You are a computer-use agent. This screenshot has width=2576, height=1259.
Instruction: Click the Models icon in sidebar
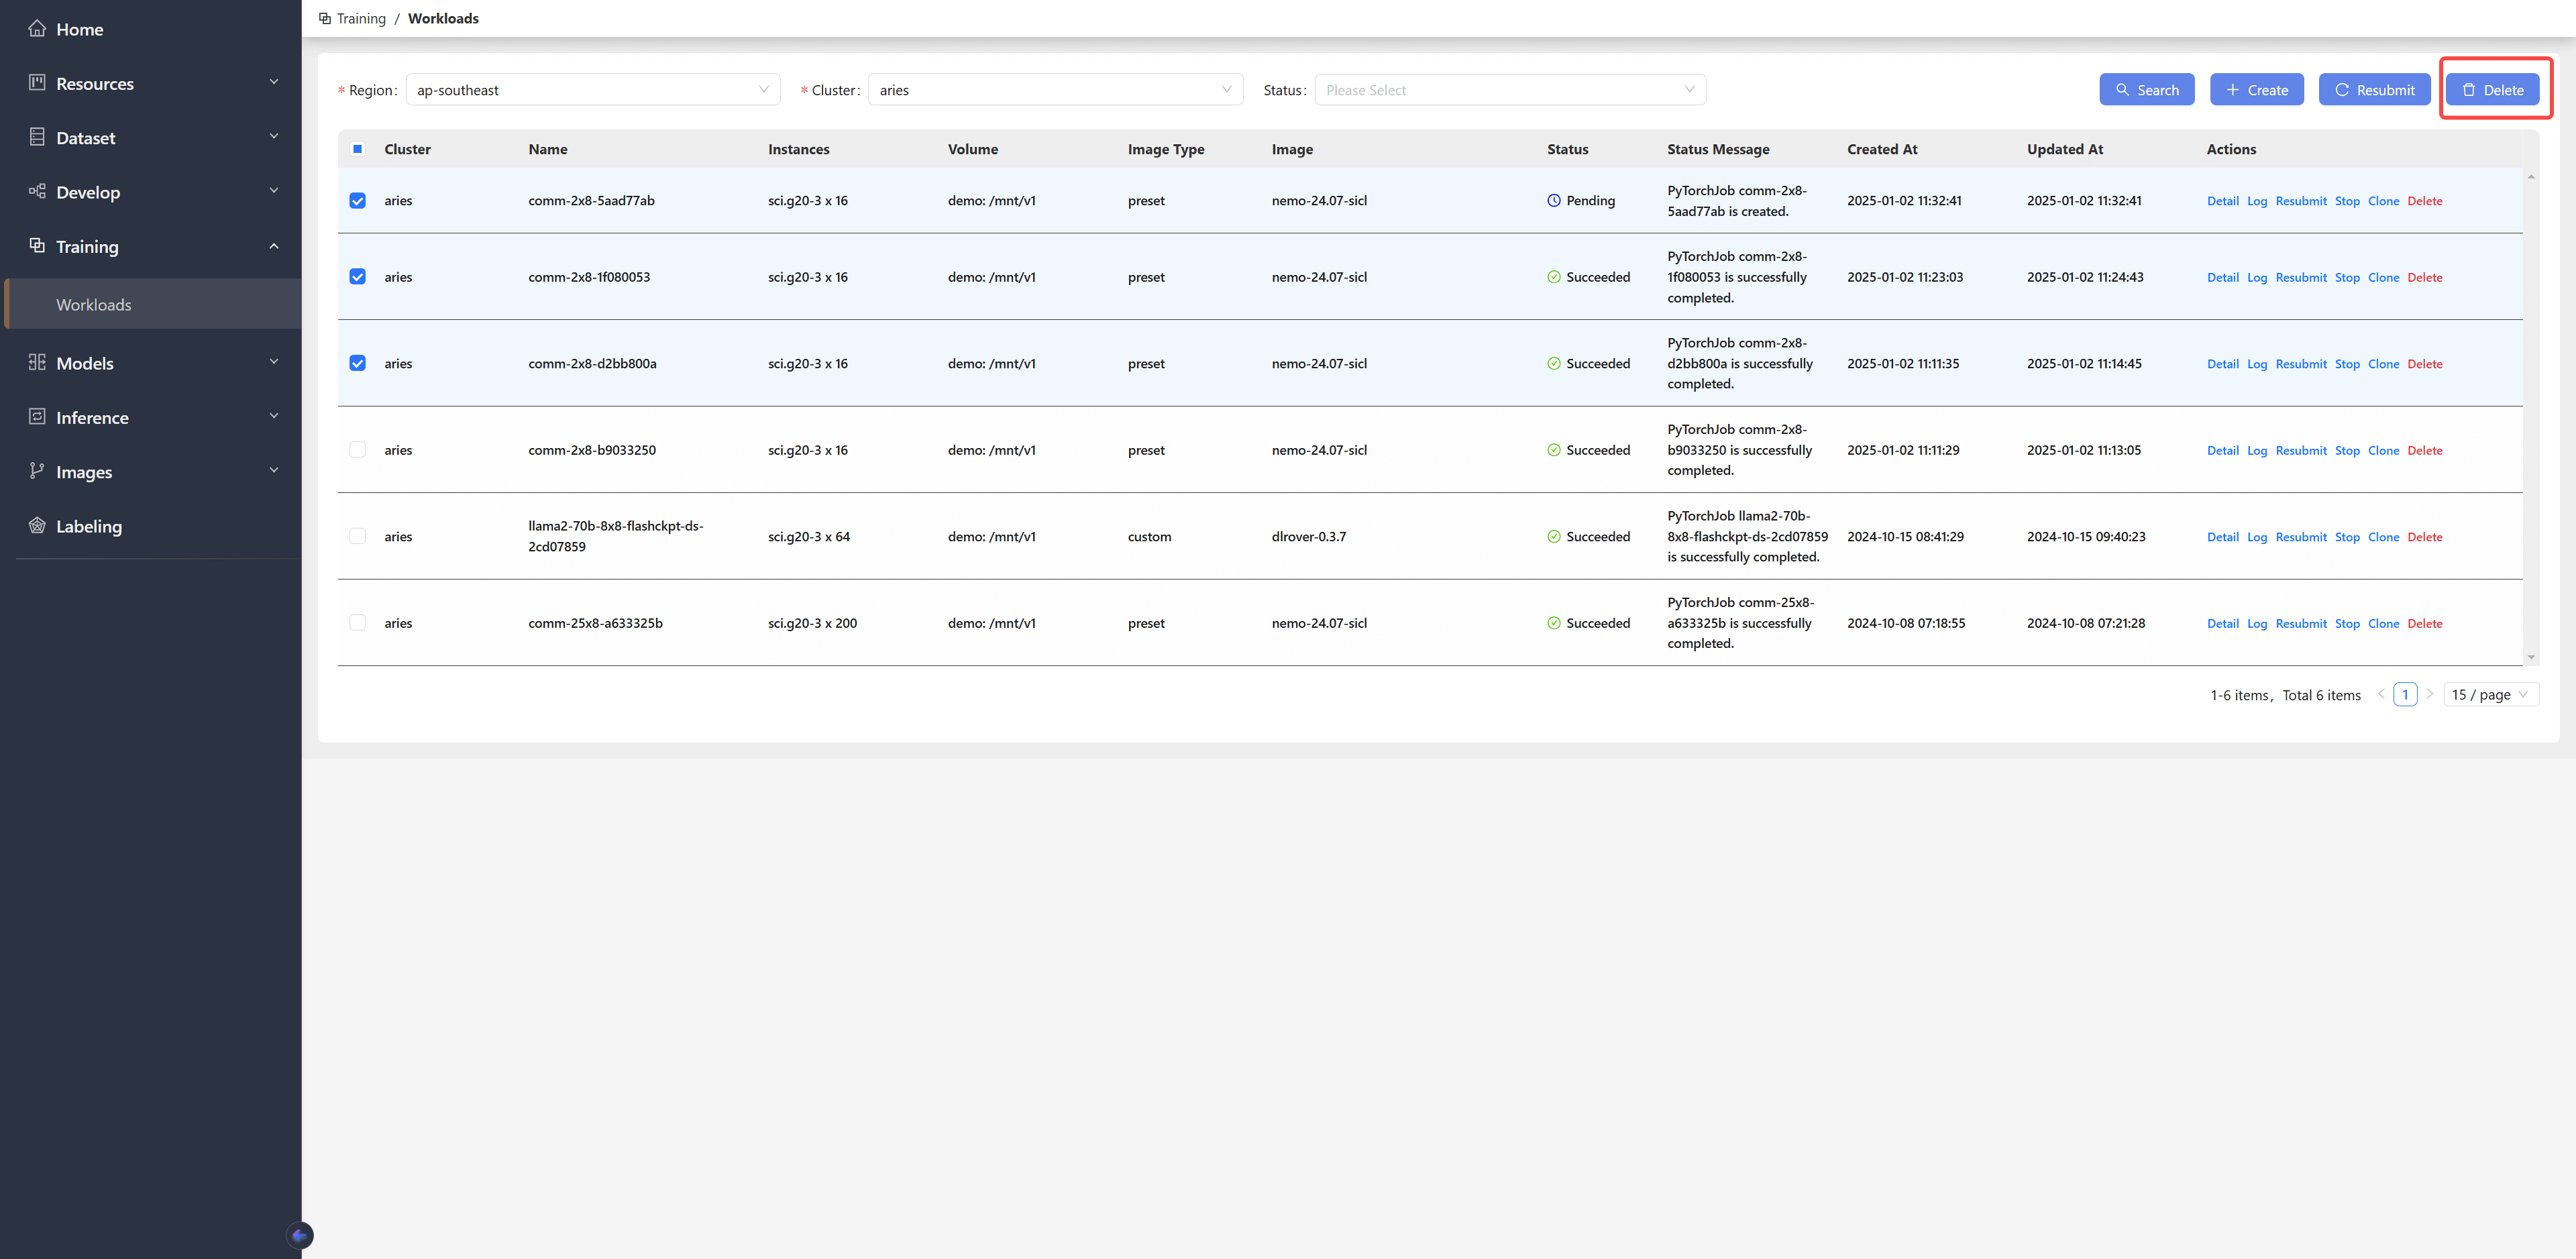[x=37, y=362]
